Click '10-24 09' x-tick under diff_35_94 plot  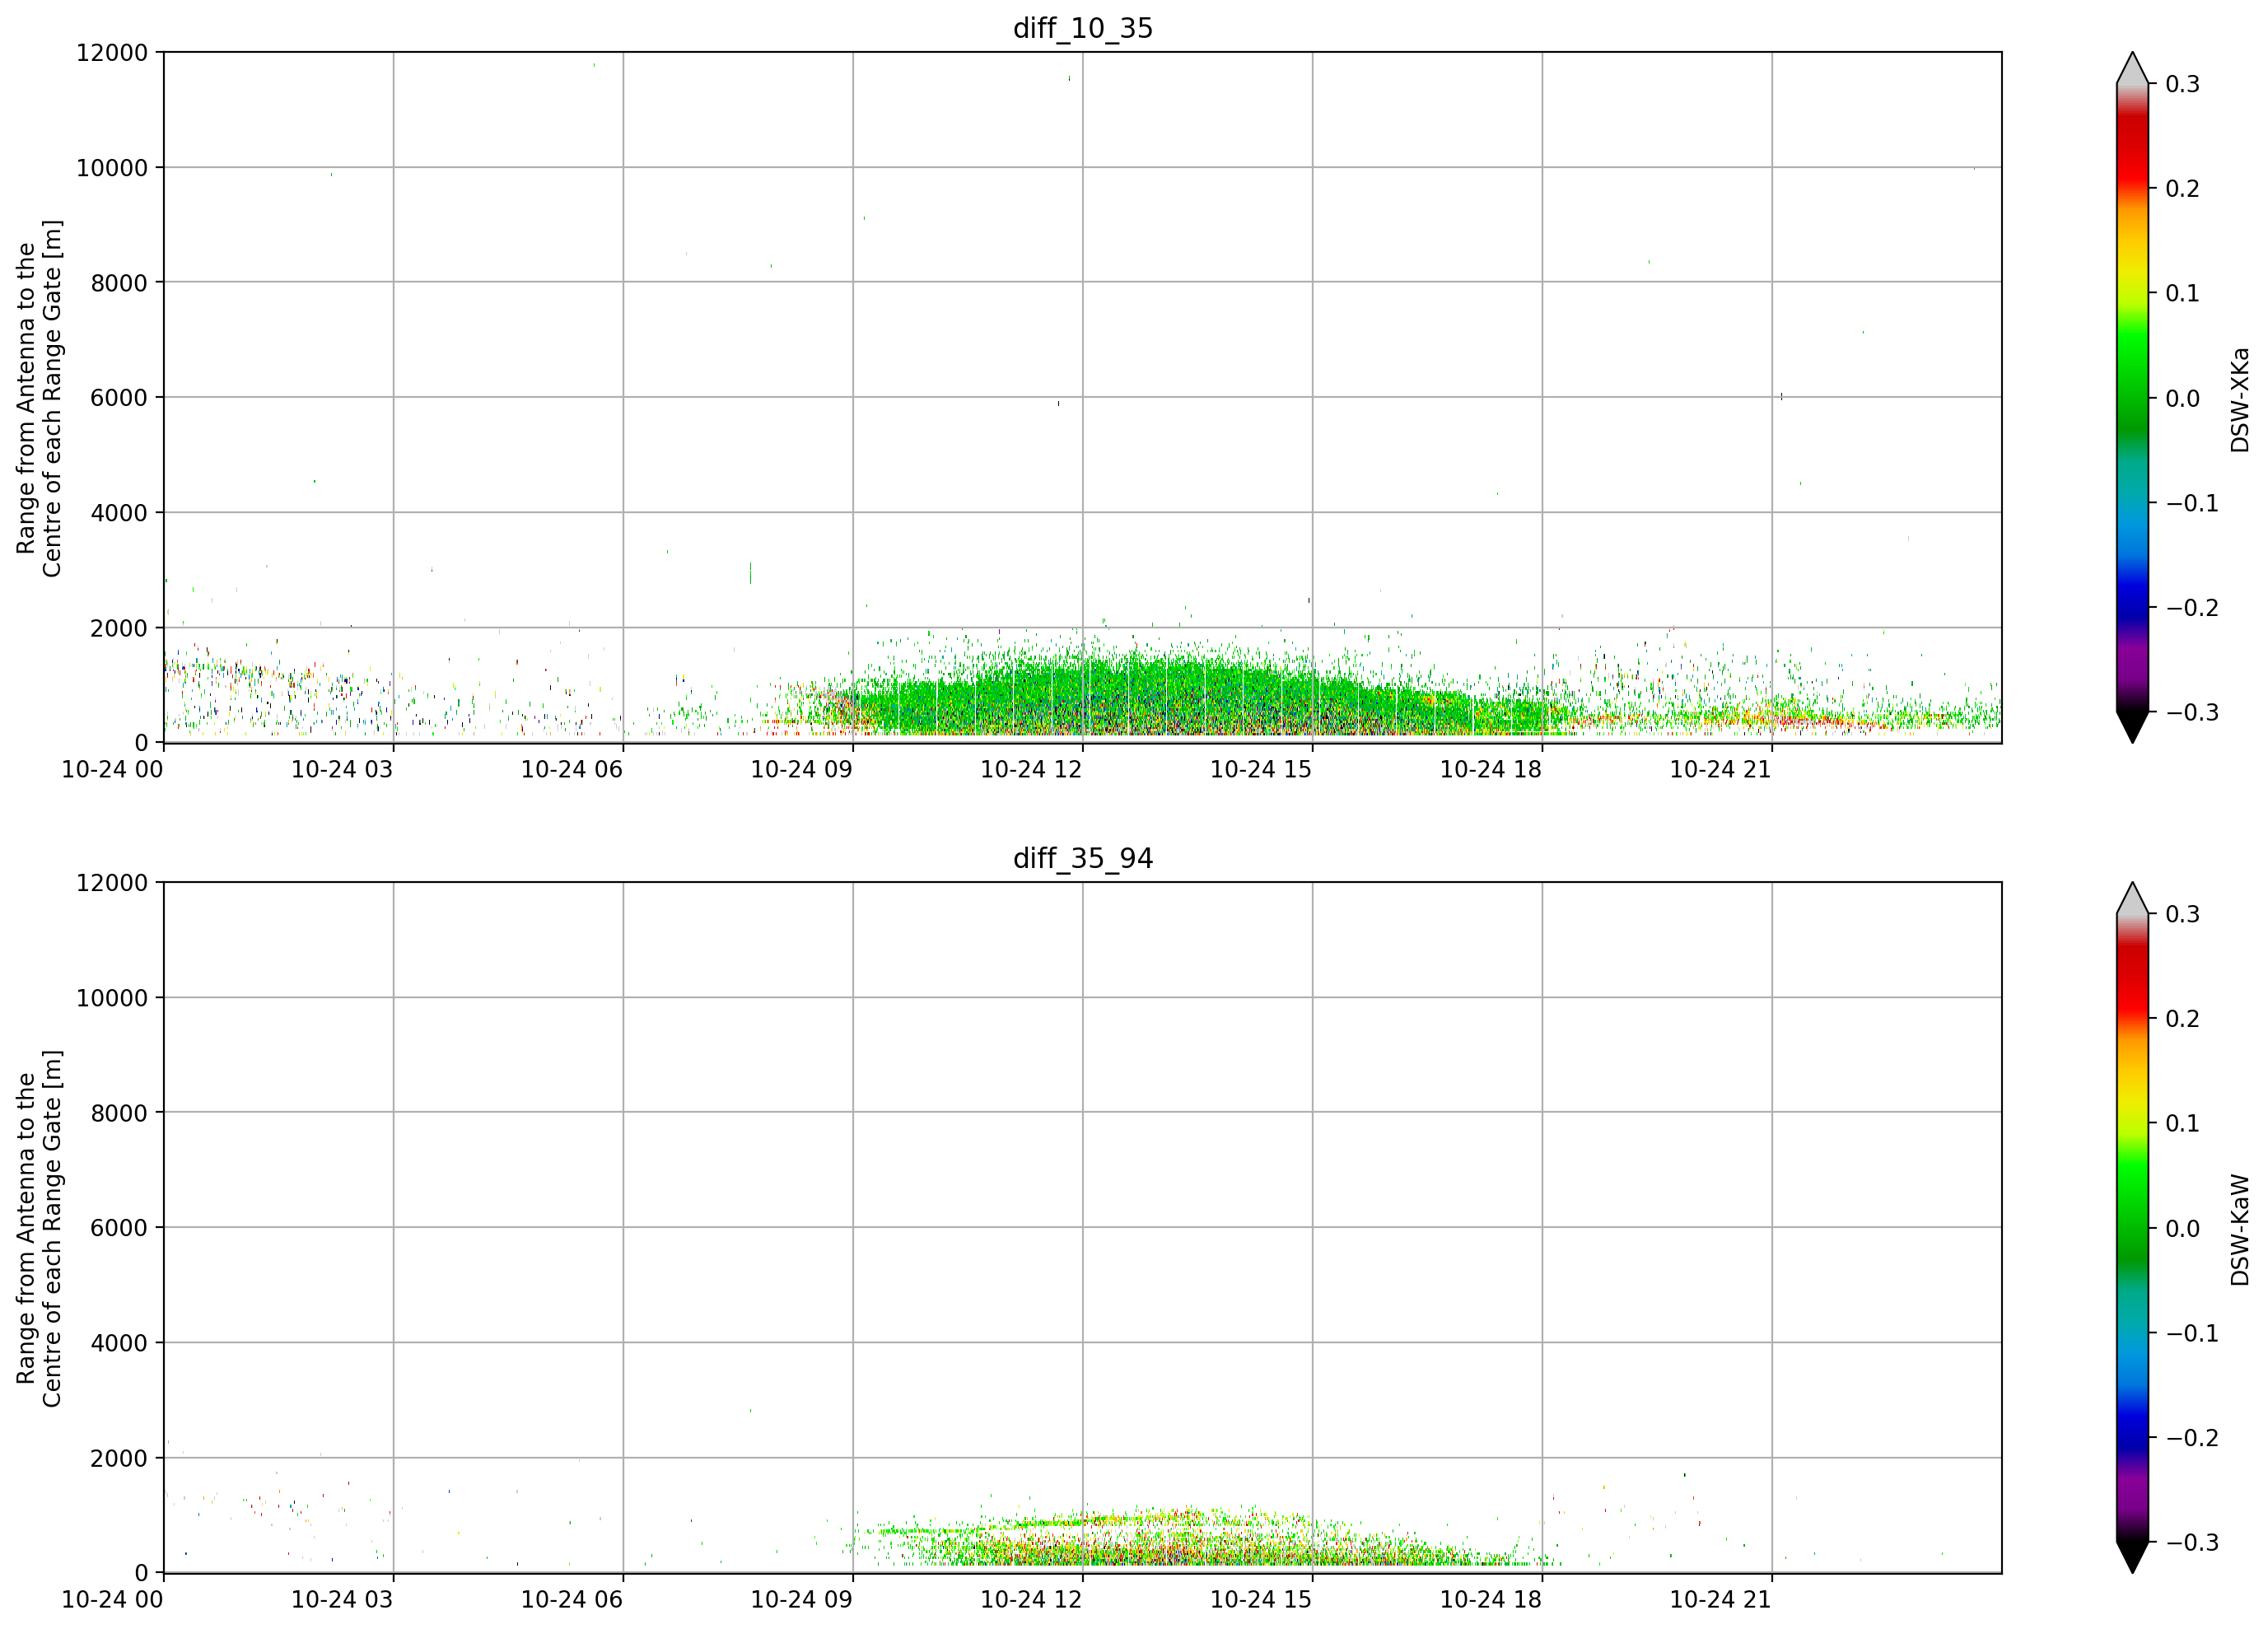(x=802, y=1599)
